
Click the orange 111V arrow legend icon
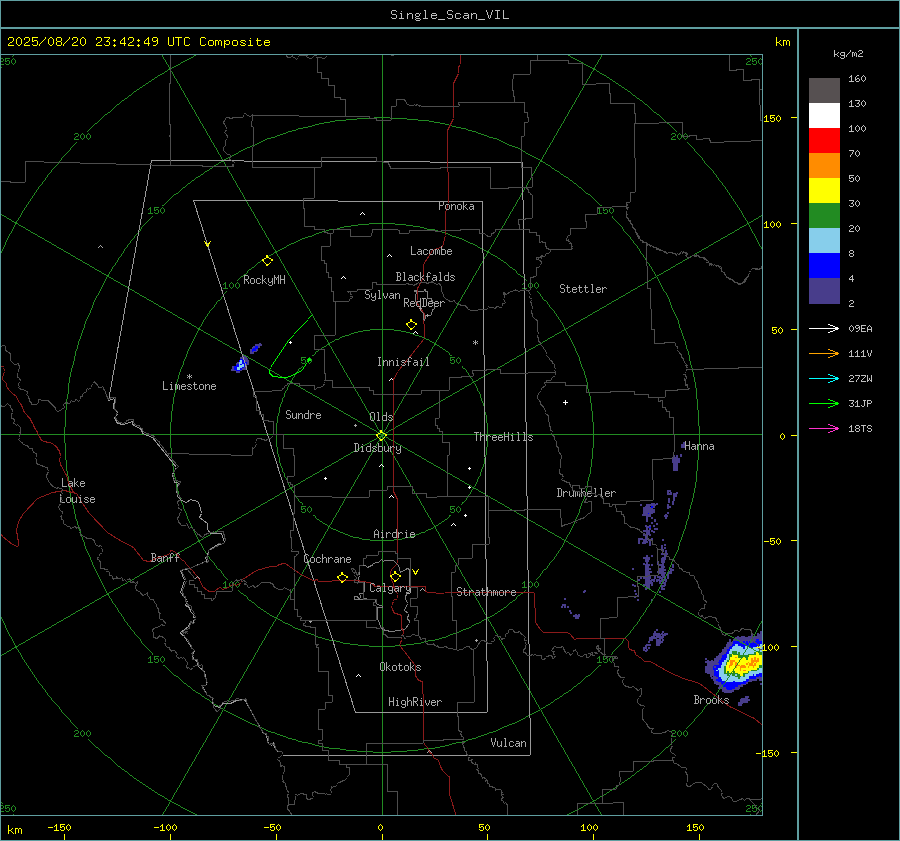[824, 354]
